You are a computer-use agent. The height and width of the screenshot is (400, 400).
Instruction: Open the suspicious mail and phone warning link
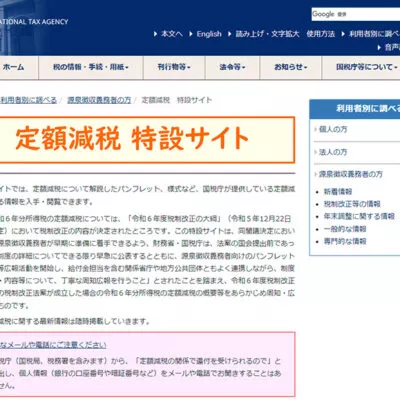coord(53,345)
